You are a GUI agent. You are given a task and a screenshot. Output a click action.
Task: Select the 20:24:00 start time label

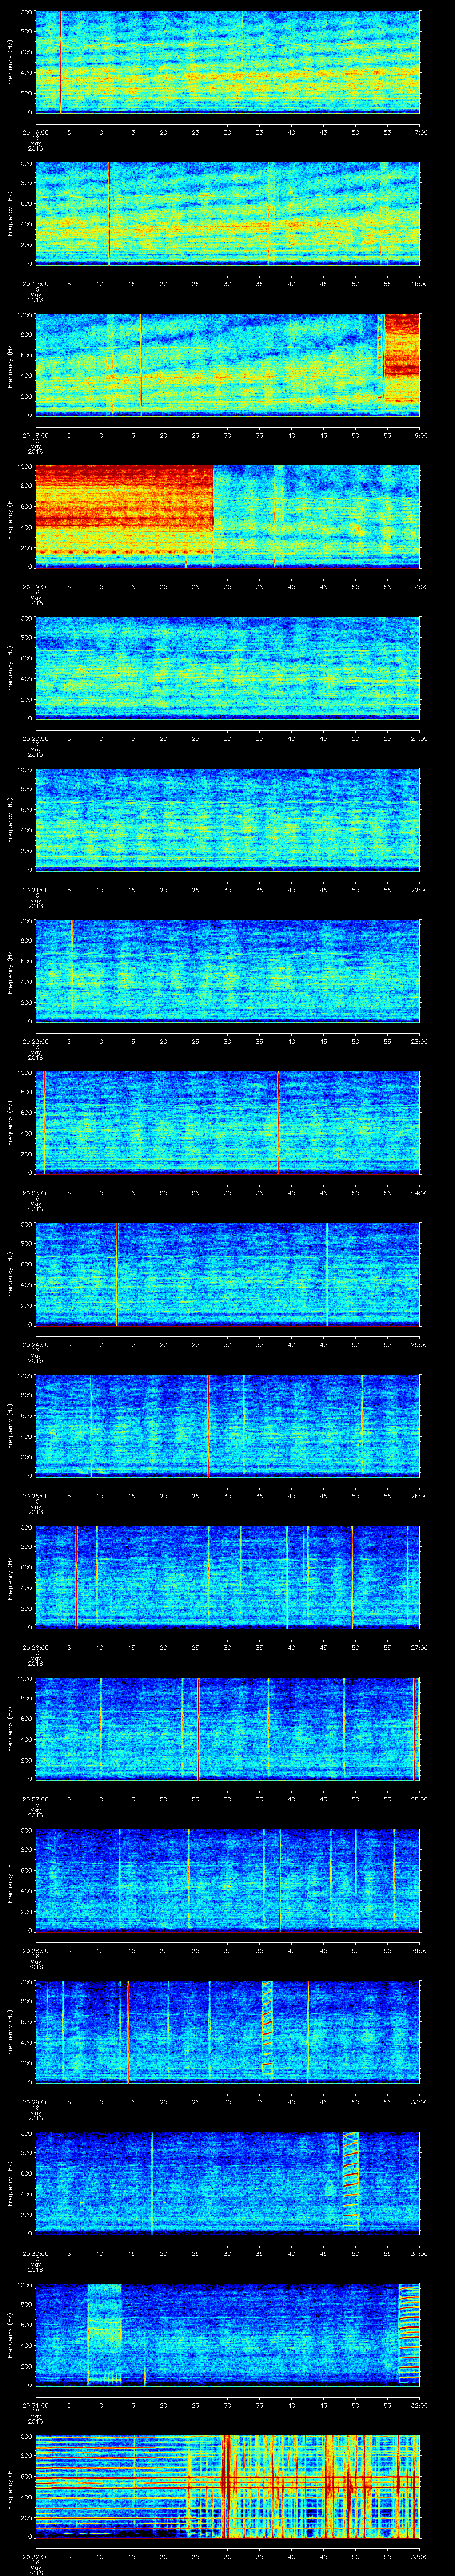35,1344
